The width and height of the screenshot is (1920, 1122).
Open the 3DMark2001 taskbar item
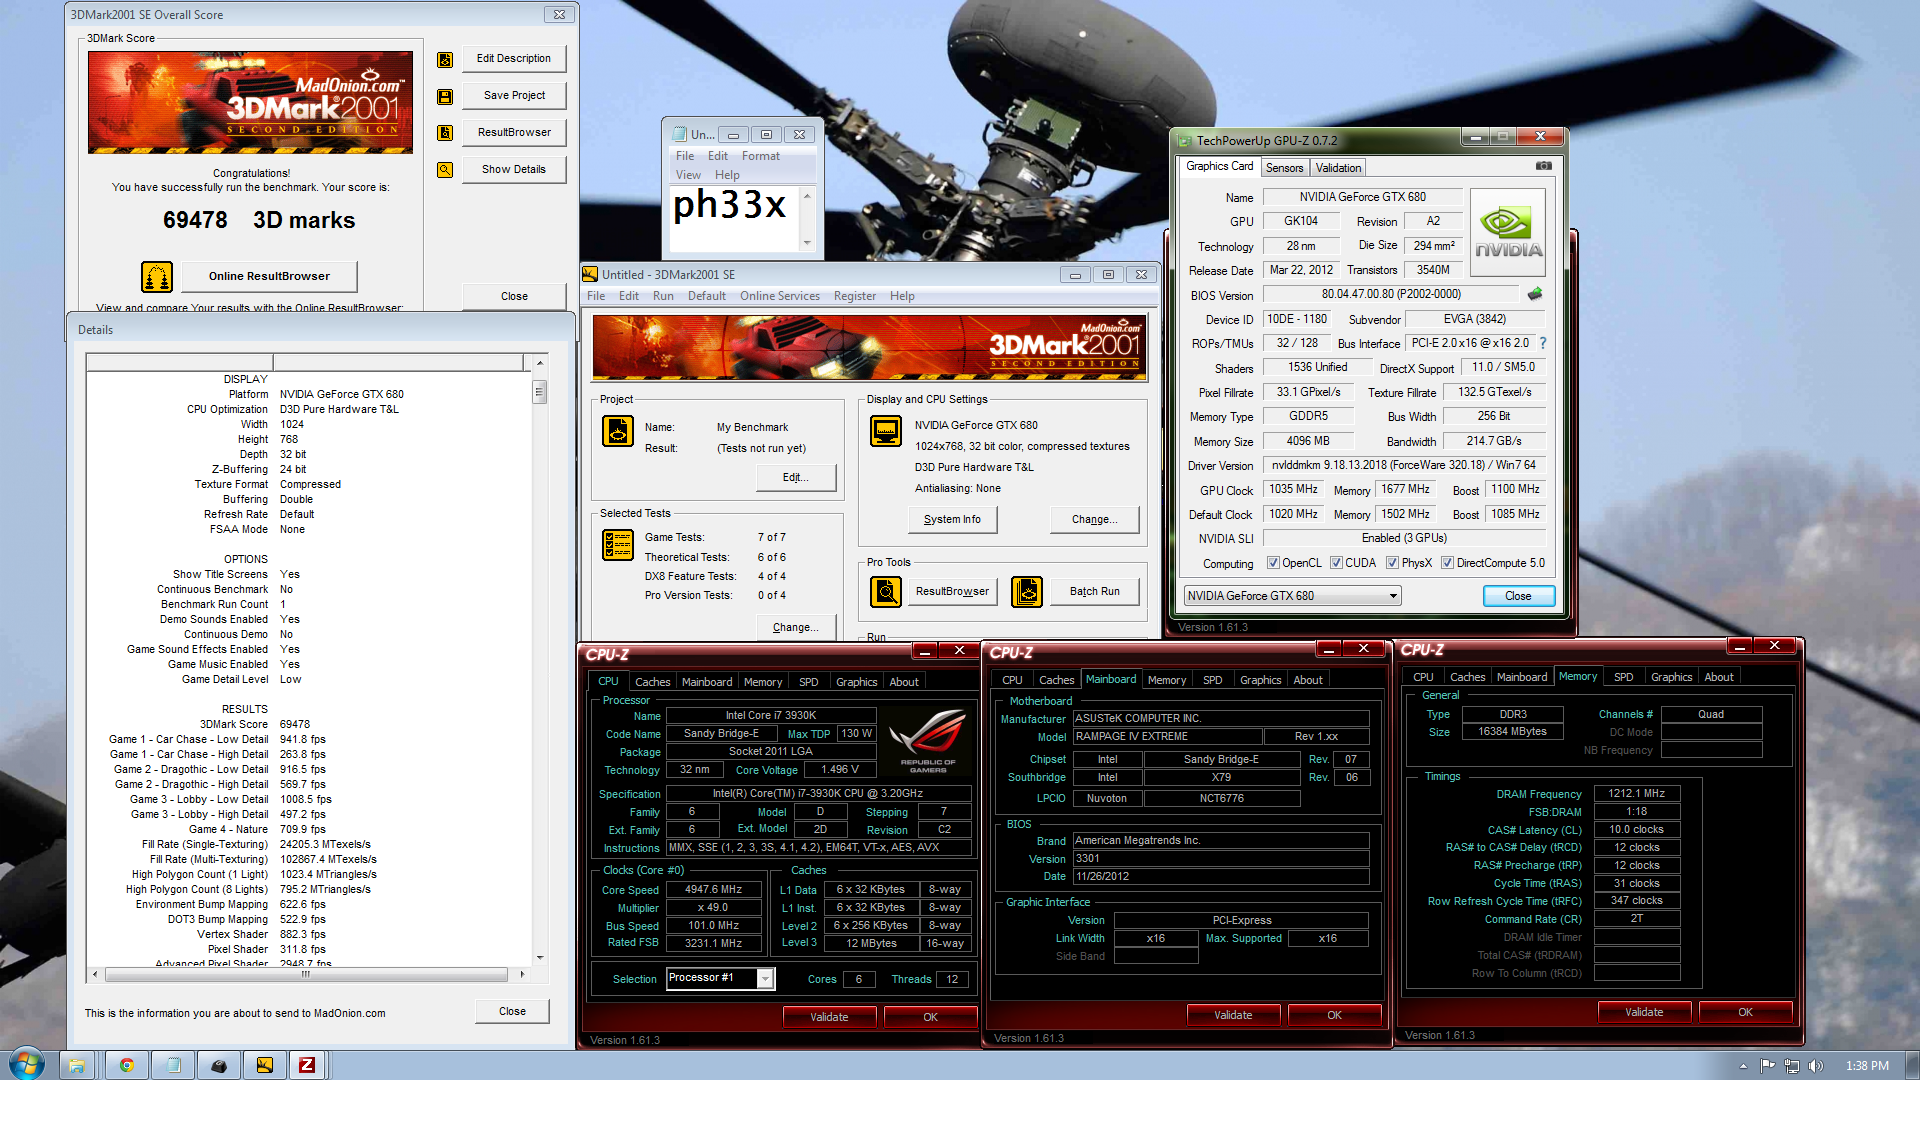click(x=265, y=1065)
